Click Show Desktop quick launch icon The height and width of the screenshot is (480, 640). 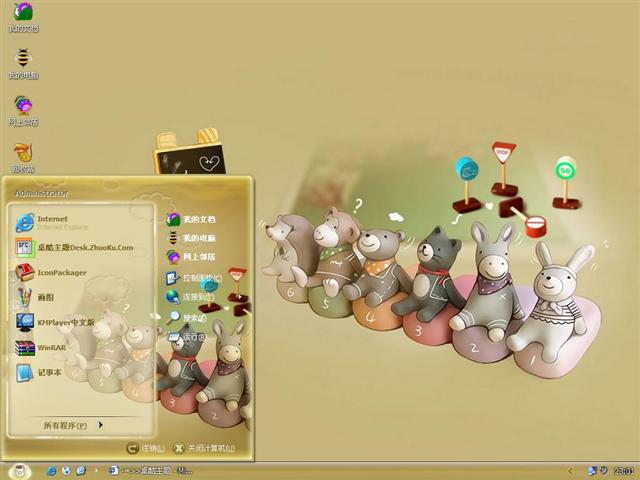pos(81,471)
